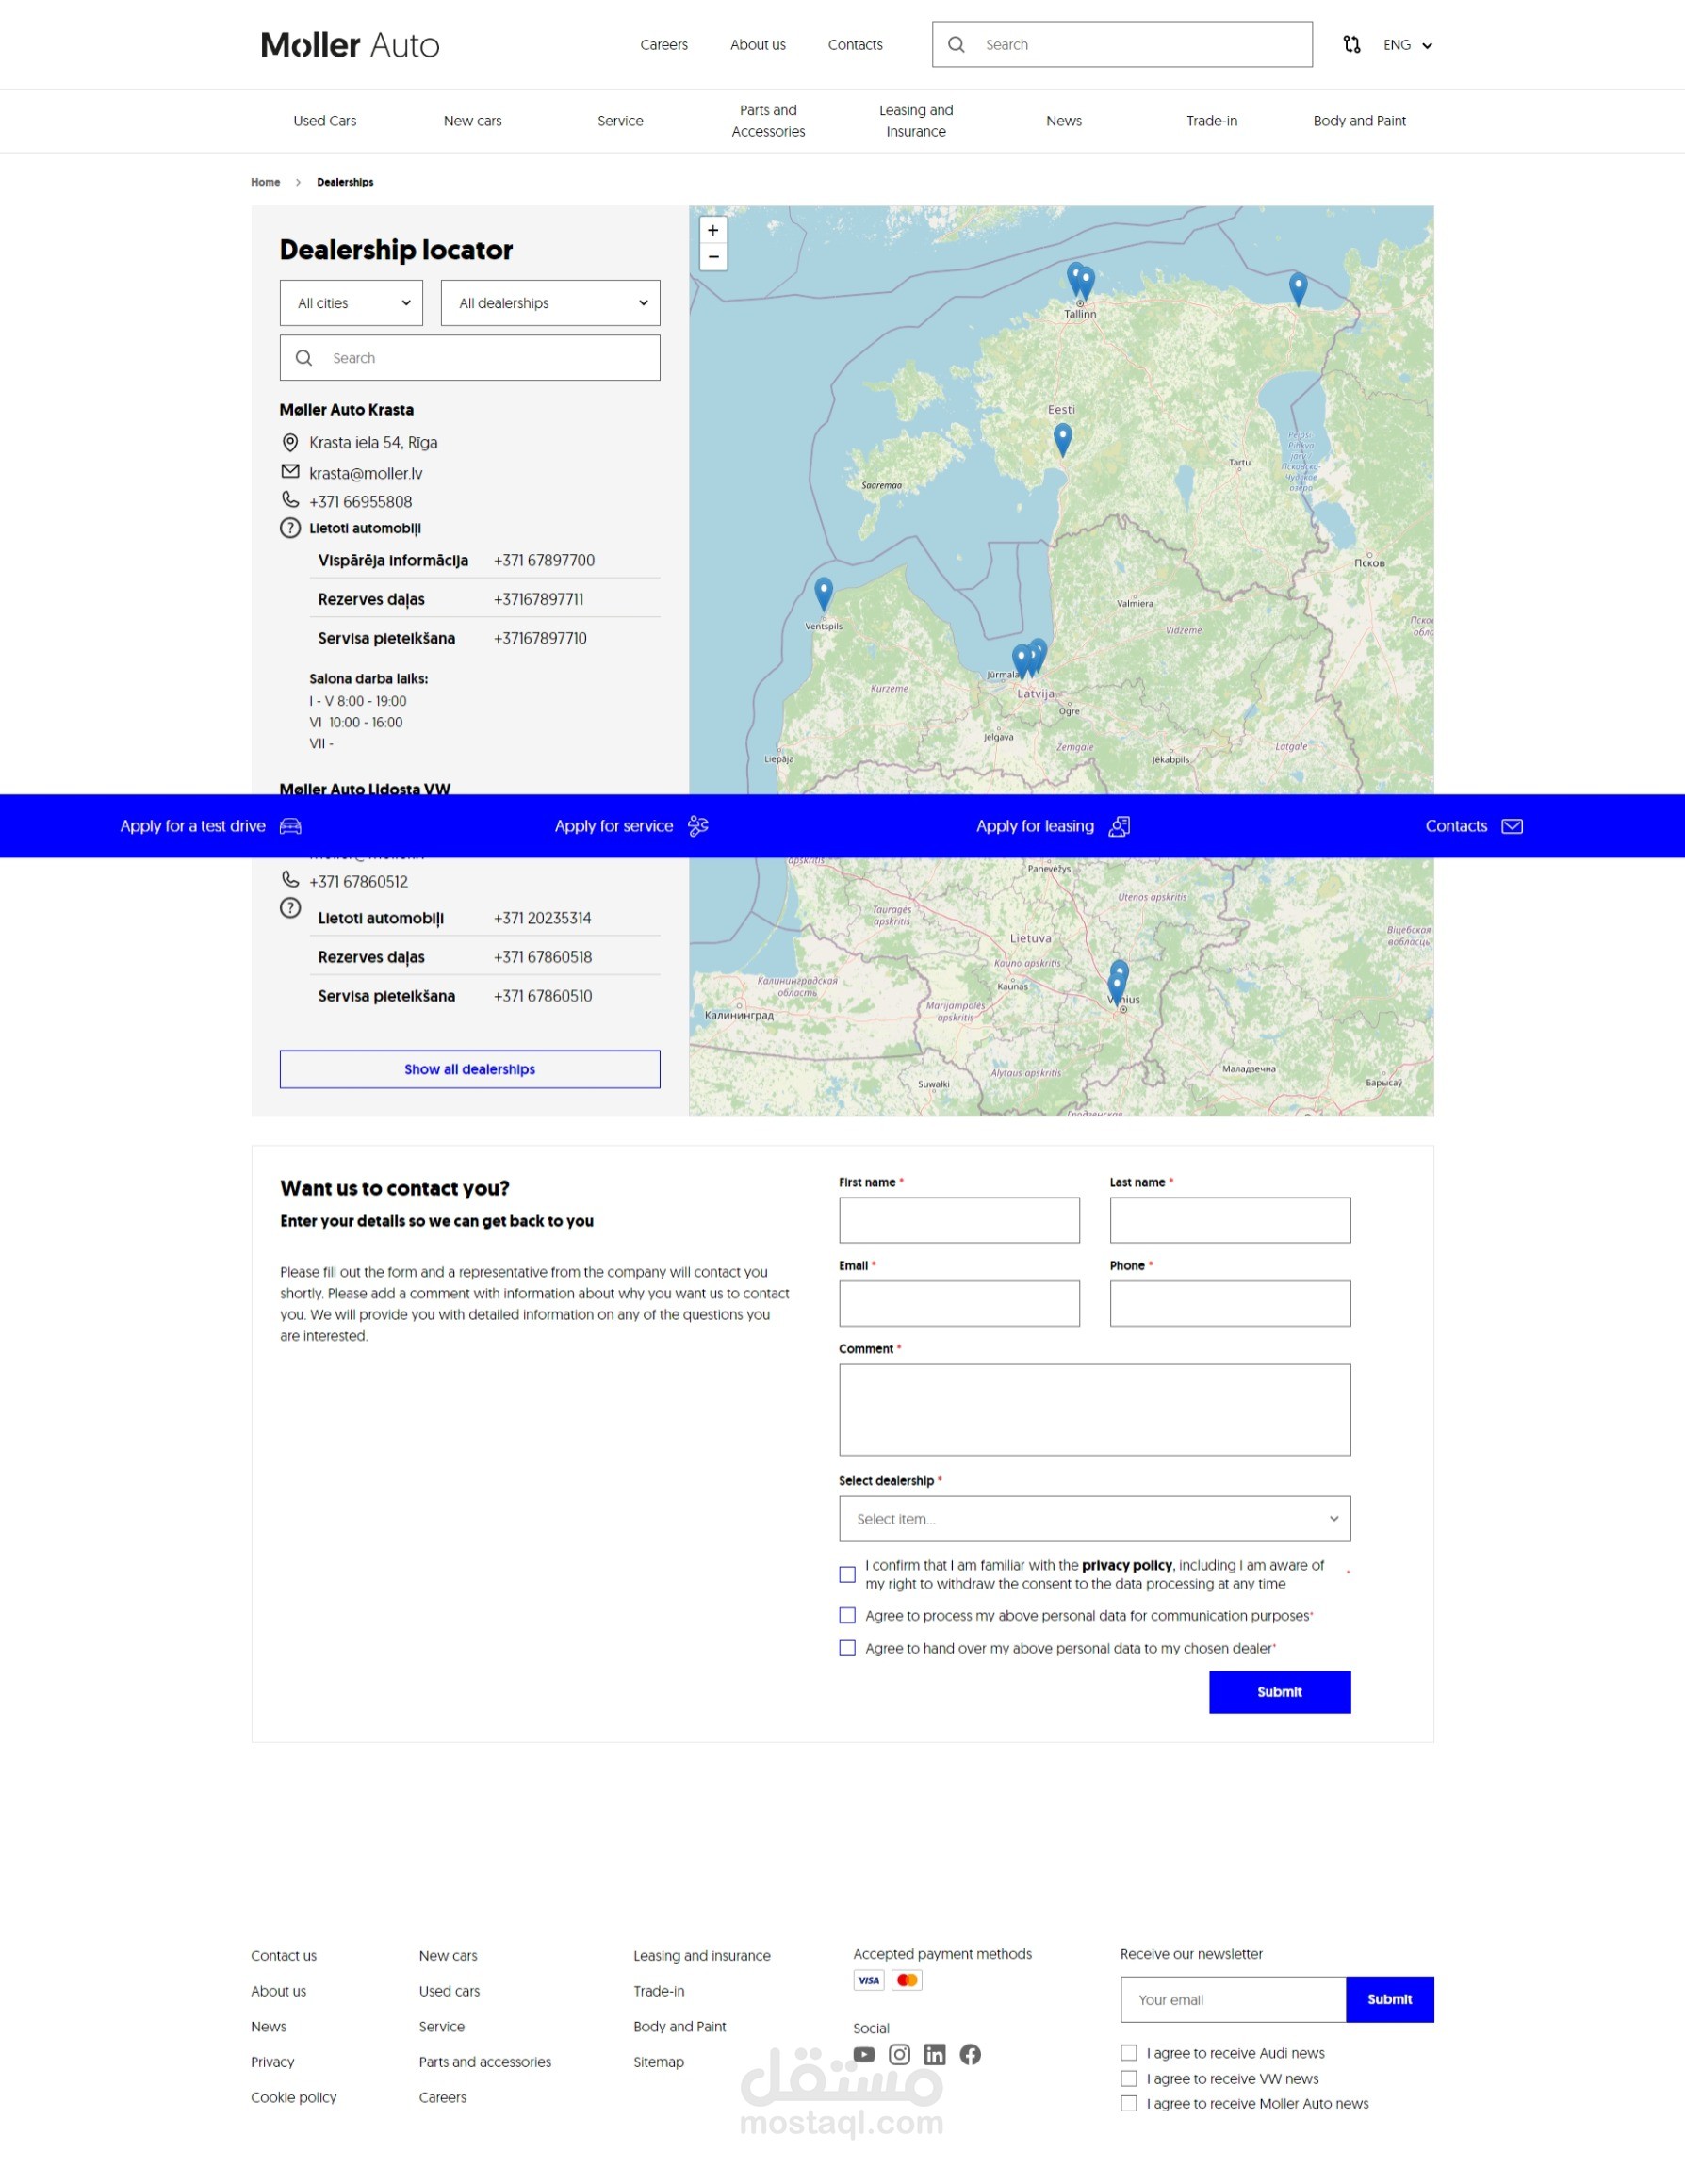This screenshot has height=2184, width=1685.
Task: Click the phone icon beside +371 67860512
Action: 290,880
